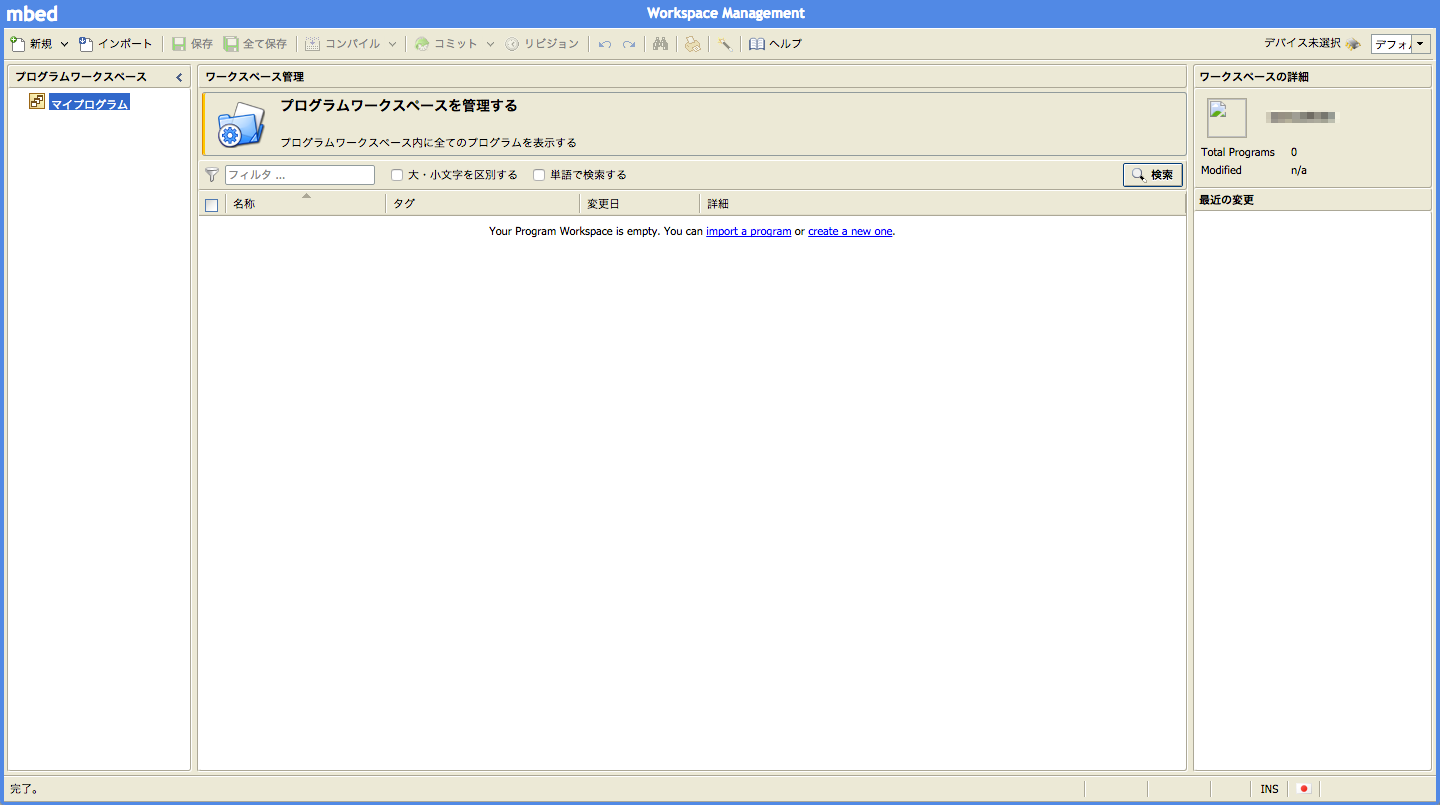Toggle the select-all checkbox in the header row
This screenshot has width=1440, height=805.
click(211, 204)
